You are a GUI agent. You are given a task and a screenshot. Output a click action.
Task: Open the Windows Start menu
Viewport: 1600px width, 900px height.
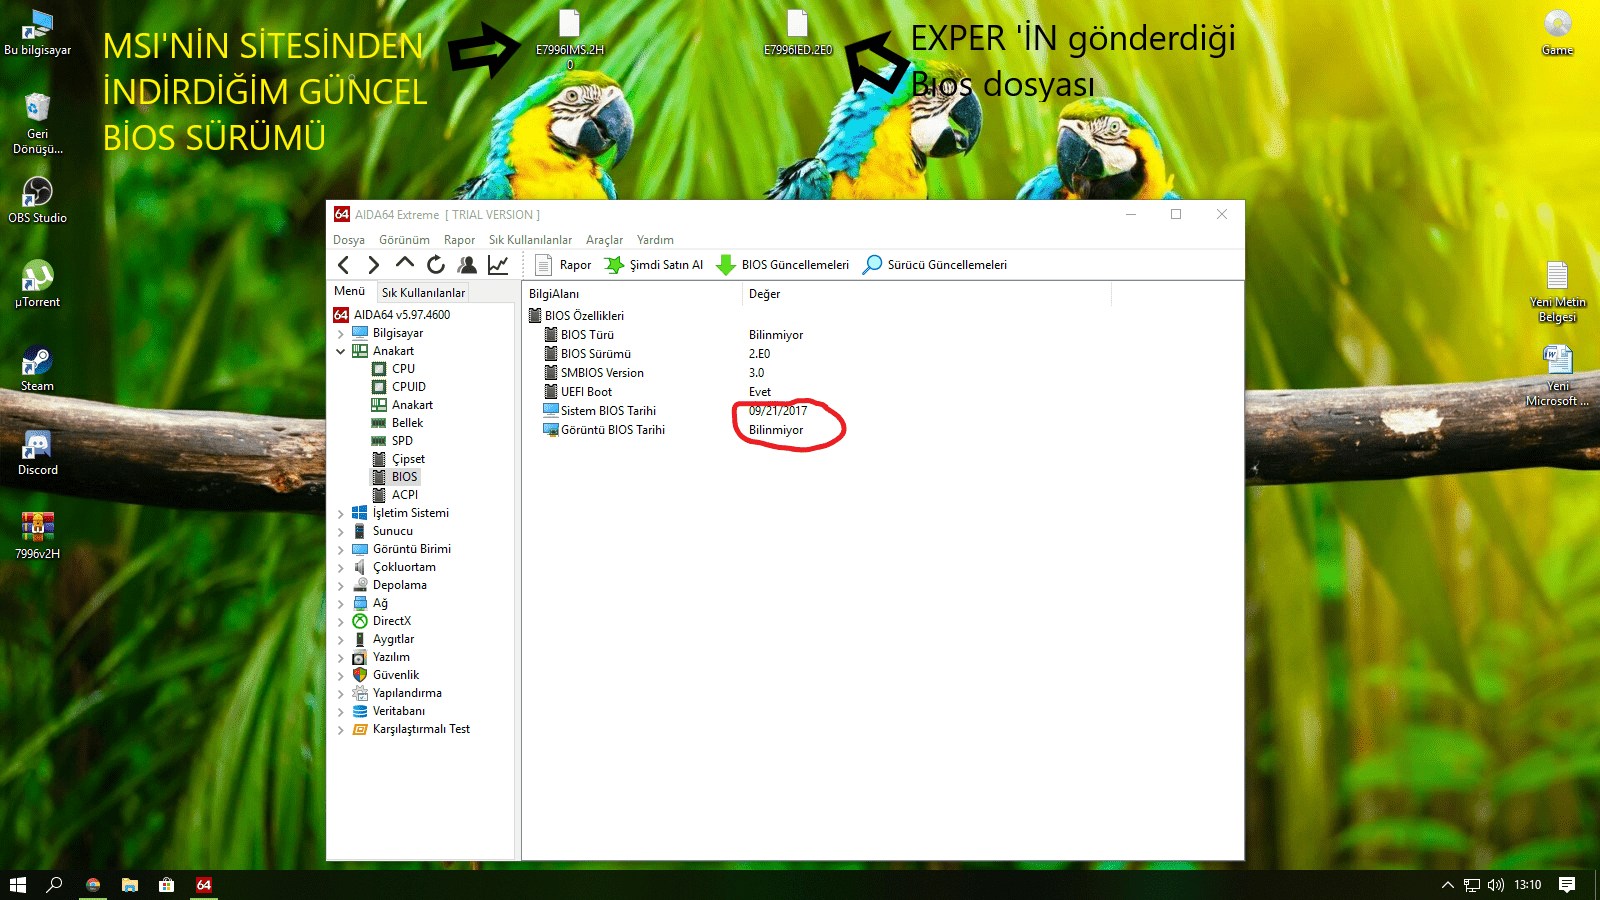[x=18, y=885]
